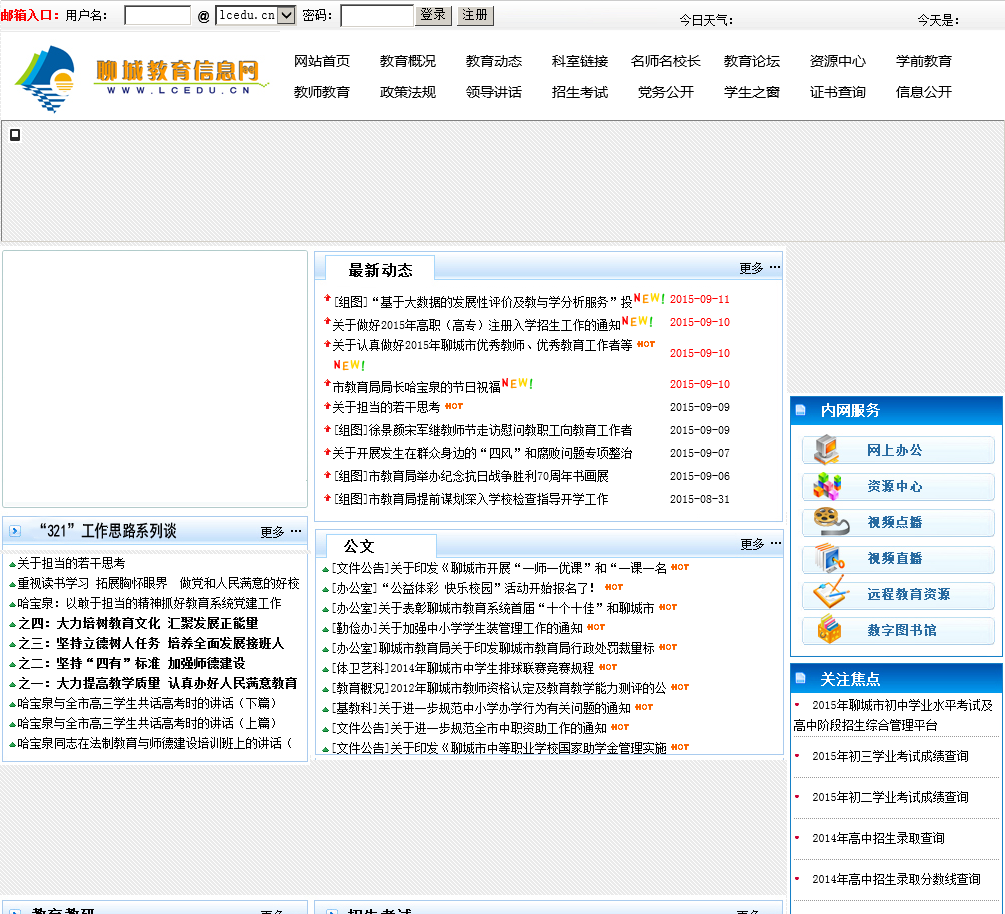Open 2014年高中招生录取查询 link
Image resolution: width=1005 pixels, height=914 pixels.
(x=878, y=838)
